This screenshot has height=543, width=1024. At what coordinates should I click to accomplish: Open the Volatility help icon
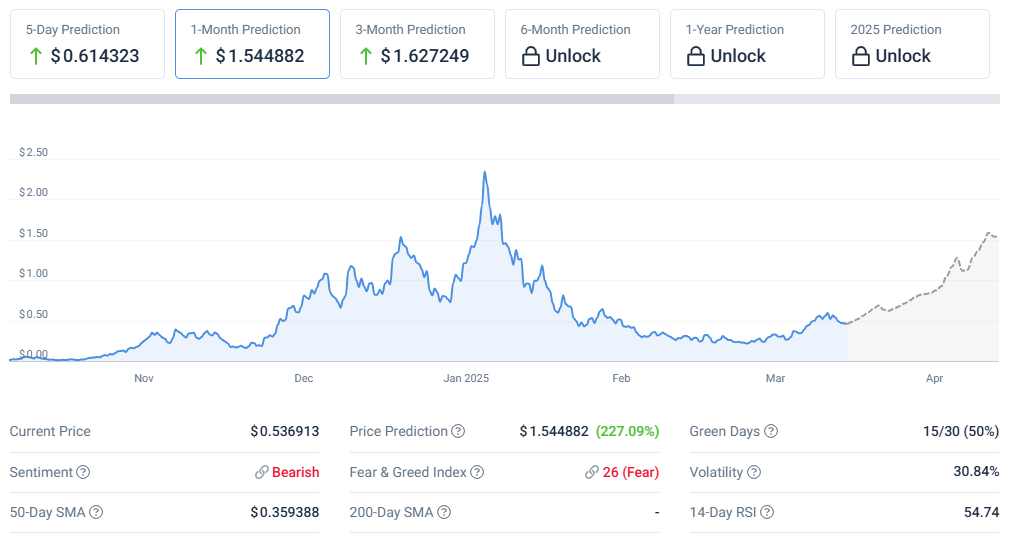click(x=754, y=472)
